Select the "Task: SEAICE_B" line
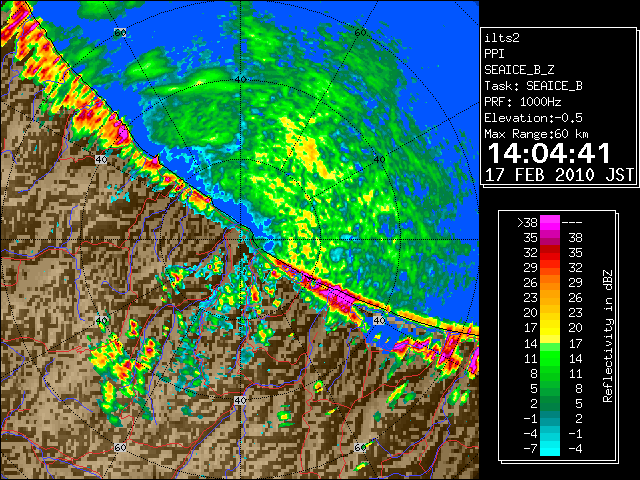640x480 pixels. tap(533, 86)
